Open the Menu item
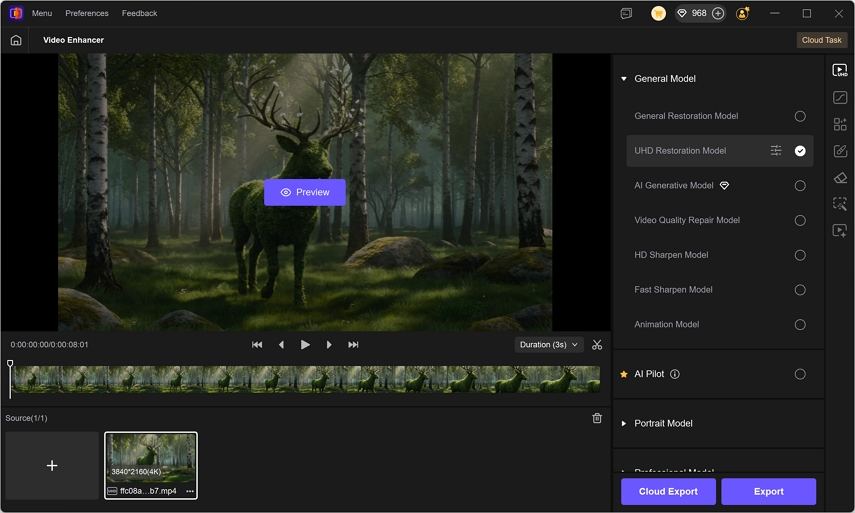Image resolution: width=855 pixels, height=513 pixels. 42,13
